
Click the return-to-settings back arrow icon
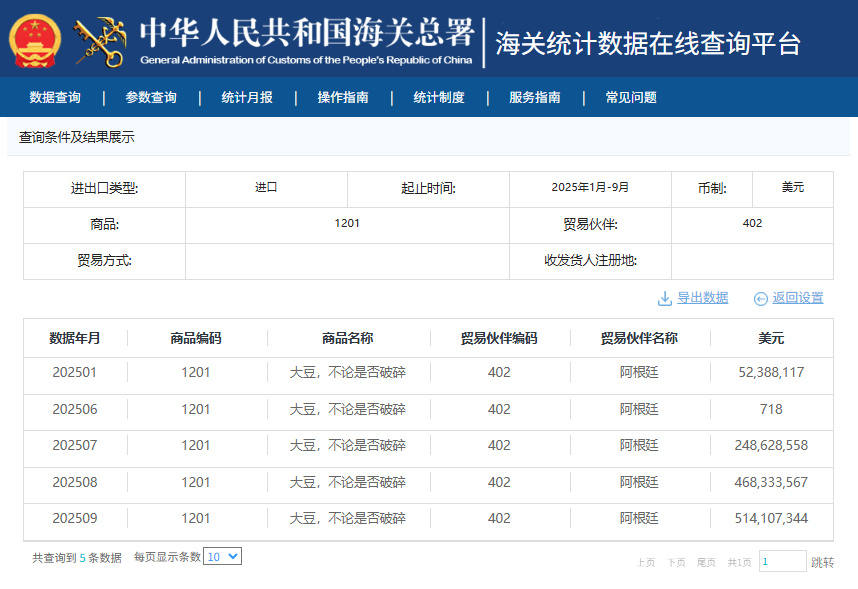tap(761, 298)
